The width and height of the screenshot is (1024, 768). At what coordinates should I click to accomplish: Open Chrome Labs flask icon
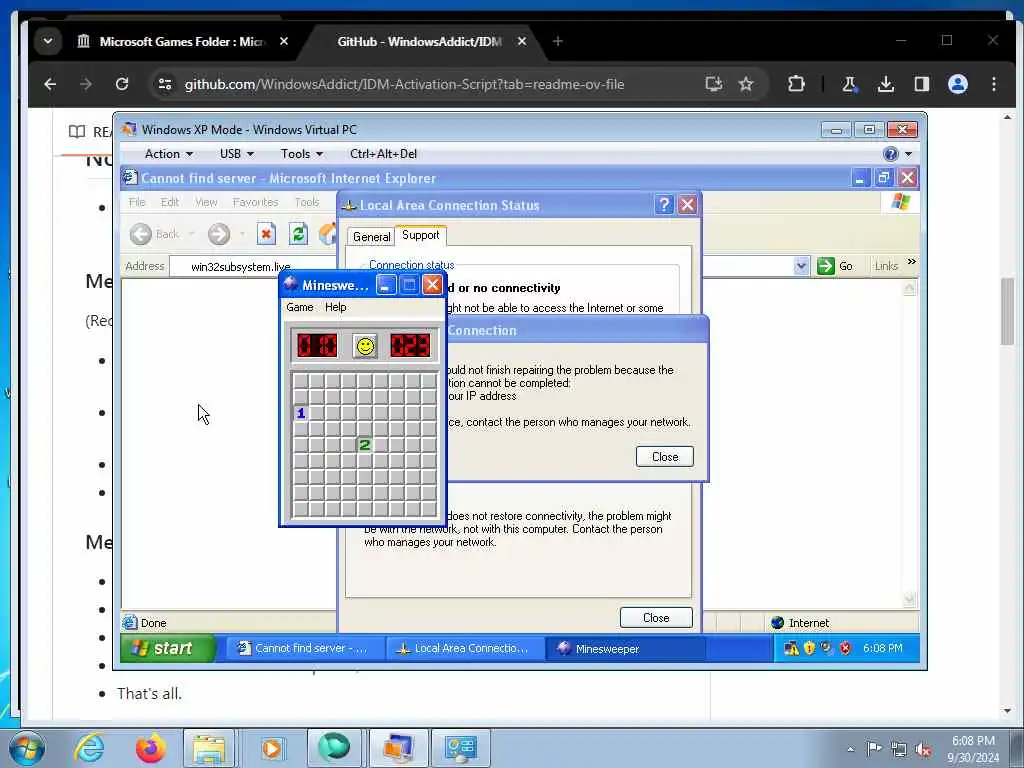coord(849,84)
